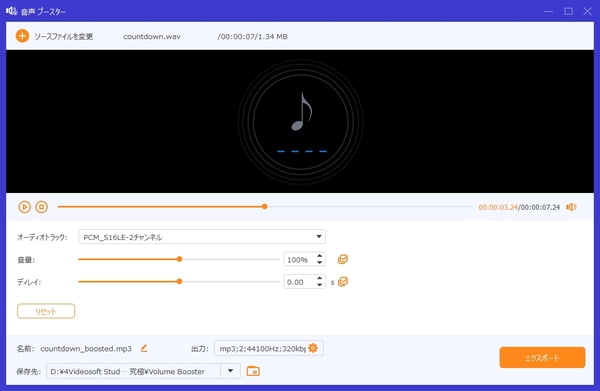Maximize the 音声ブースター window
The height and width of the screenshot is (391, 600).
coord(569,11)
